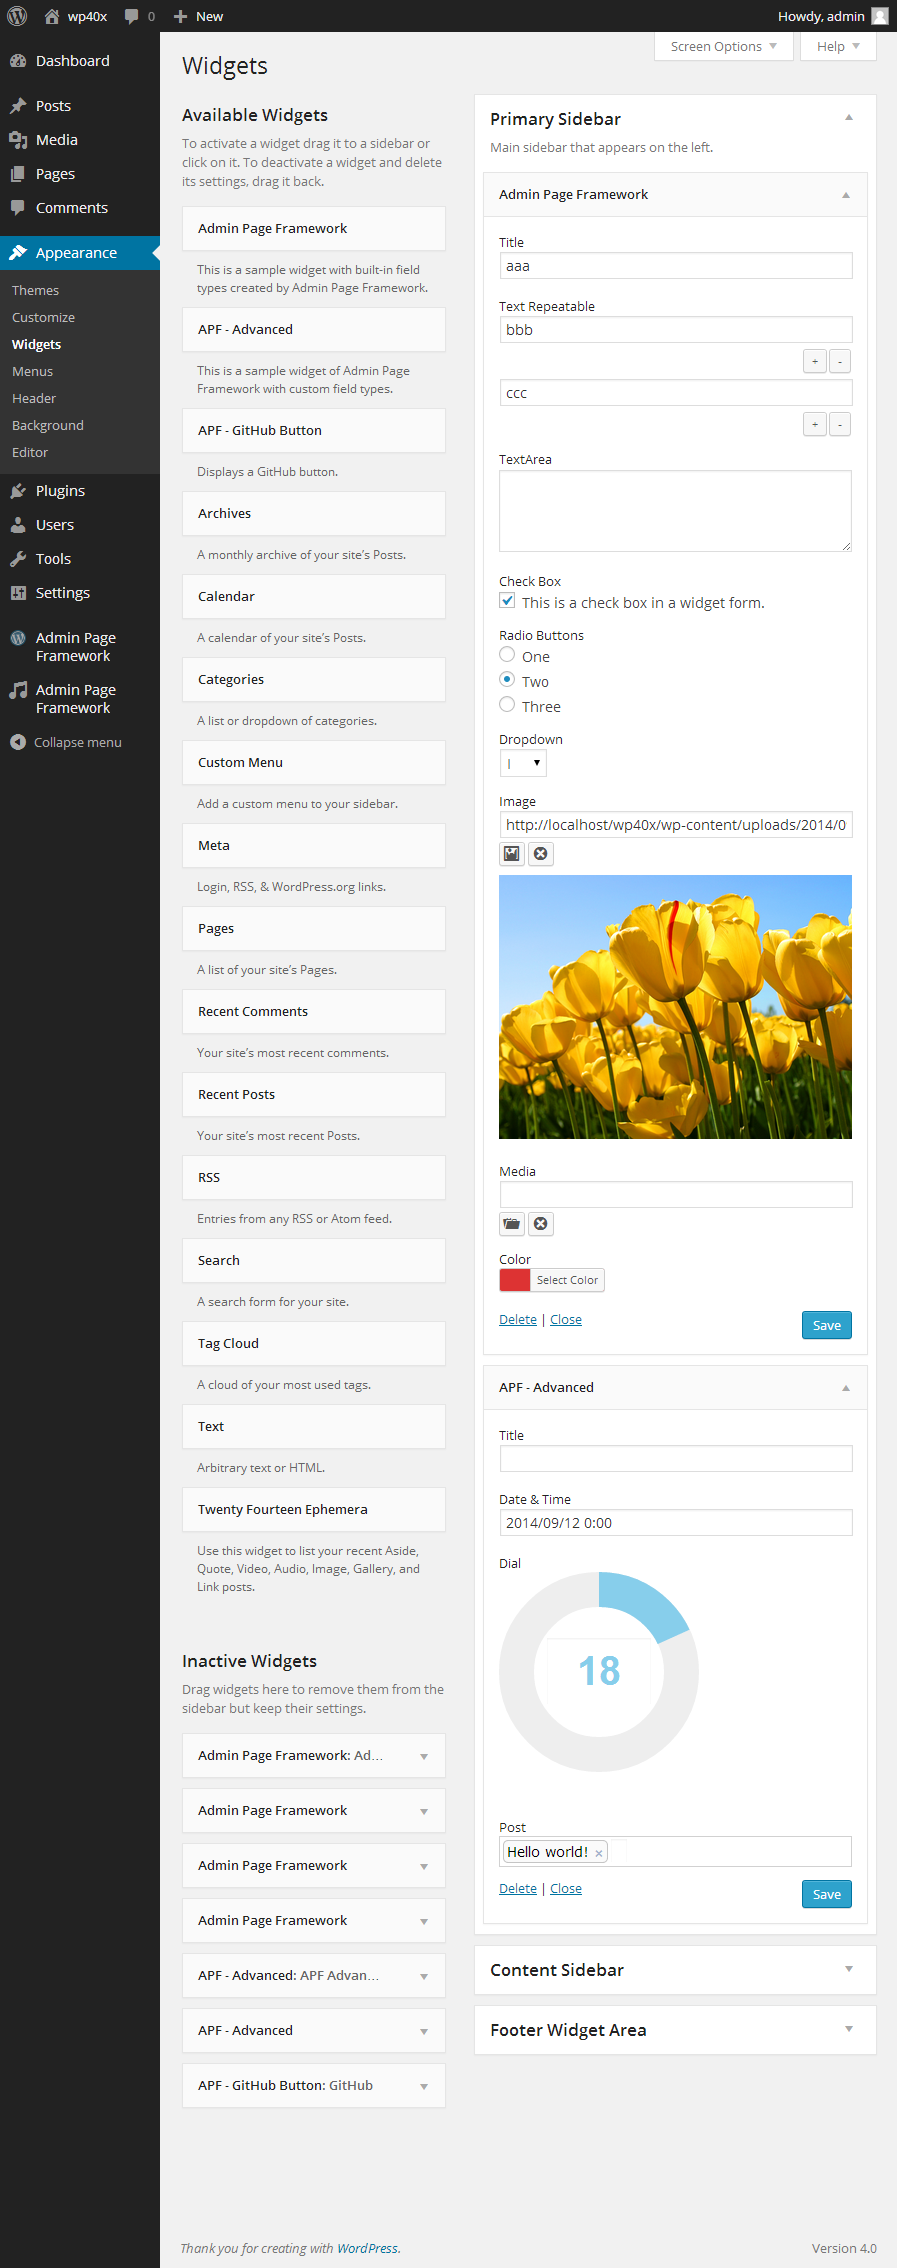
Task: Click the select image icon under Image field
Action: click(512, 854)
